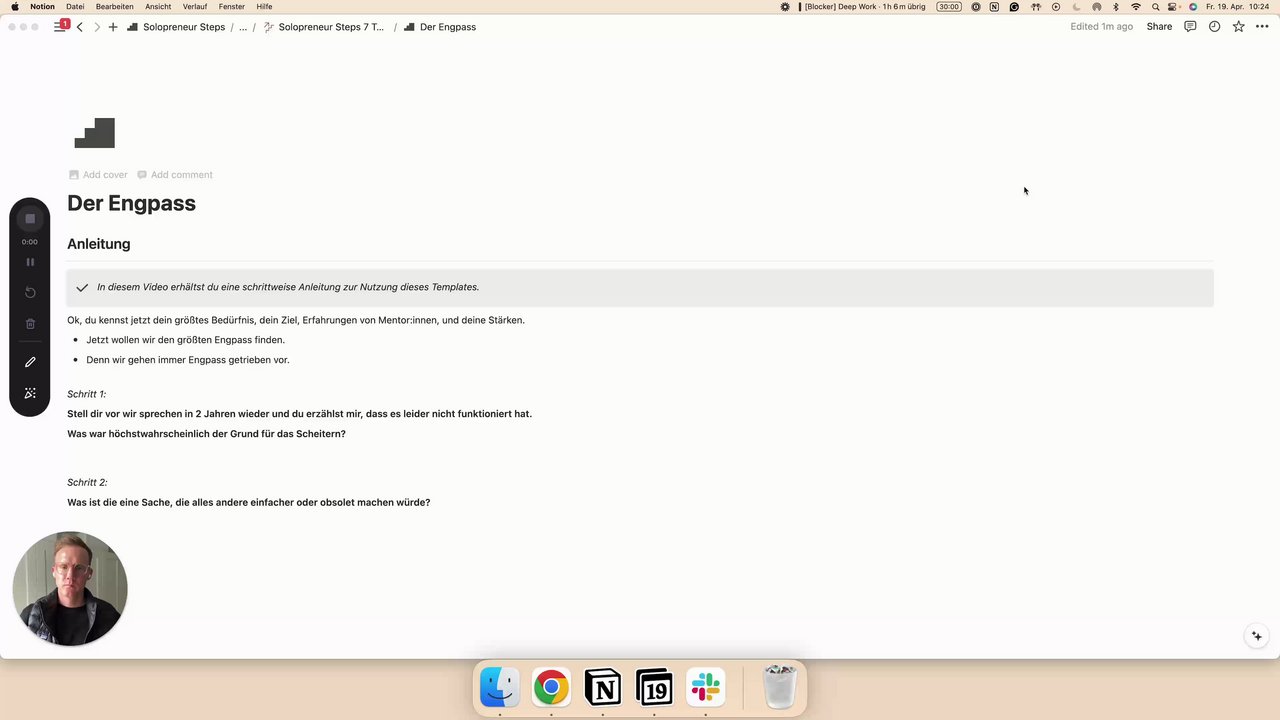Open the Solopreneur Steps breadcrumb
Screen dimensions: 1280x720
(x=176, y=27)
